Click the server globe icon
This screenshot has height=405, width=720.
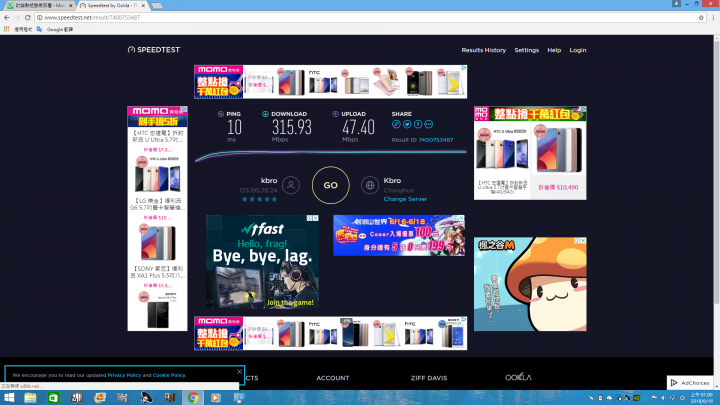pos(370,185)
